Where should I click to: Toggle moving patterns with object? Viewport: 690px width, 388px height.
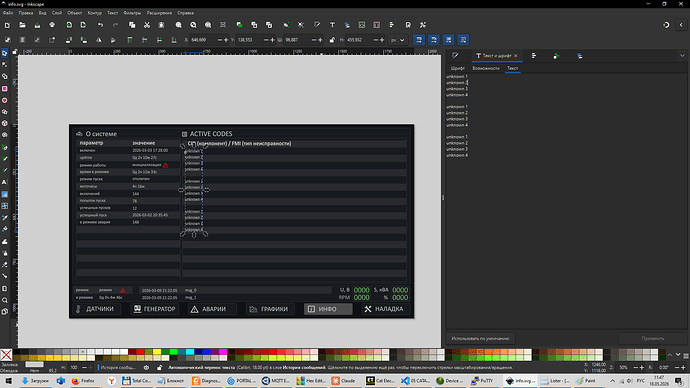tap(463, 40)
